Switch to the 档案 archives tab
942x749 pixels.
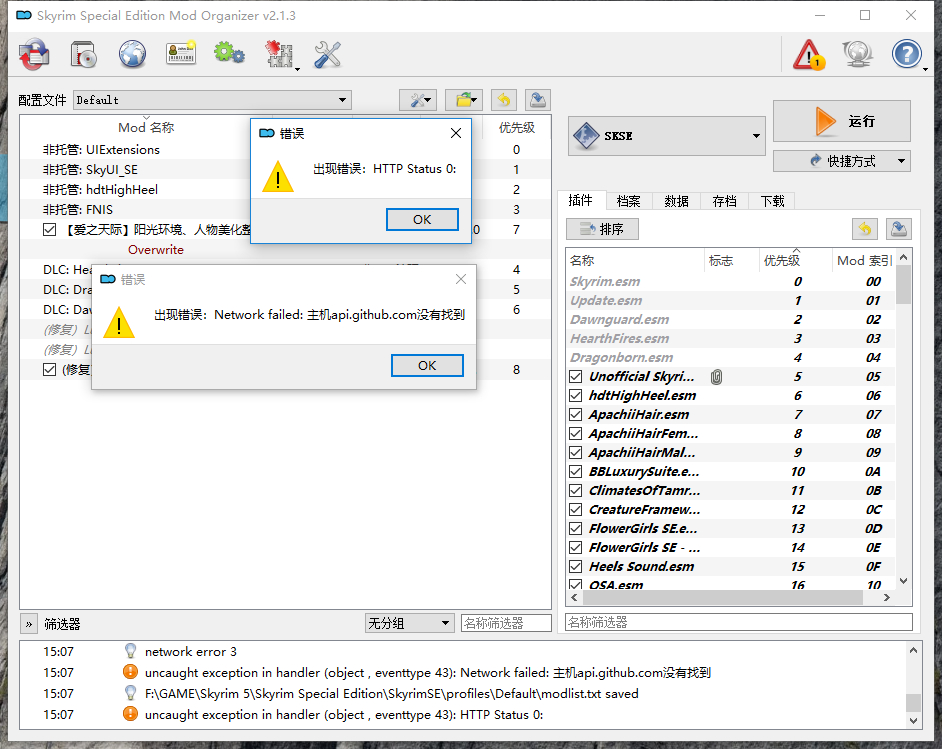(x=628, y=201)
